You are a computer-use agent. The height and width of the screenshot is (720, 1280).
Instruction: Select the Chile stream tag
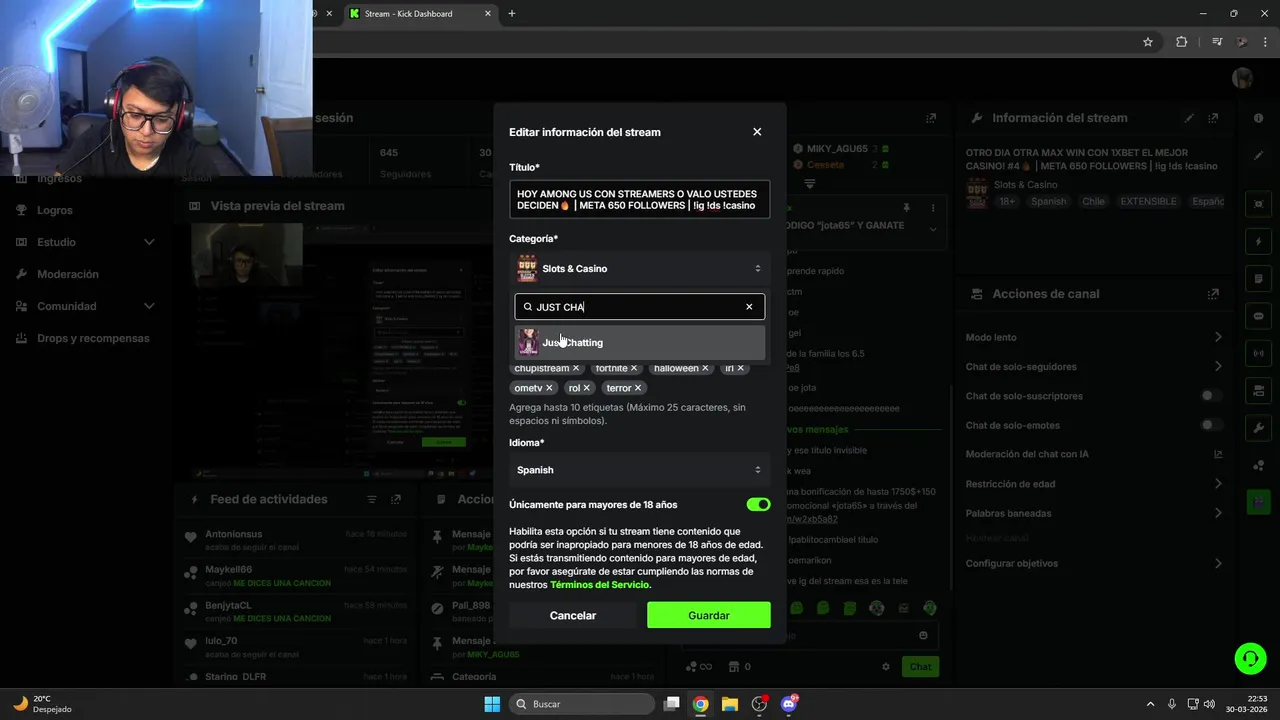pyautogui.click(x=1092, y=201)
